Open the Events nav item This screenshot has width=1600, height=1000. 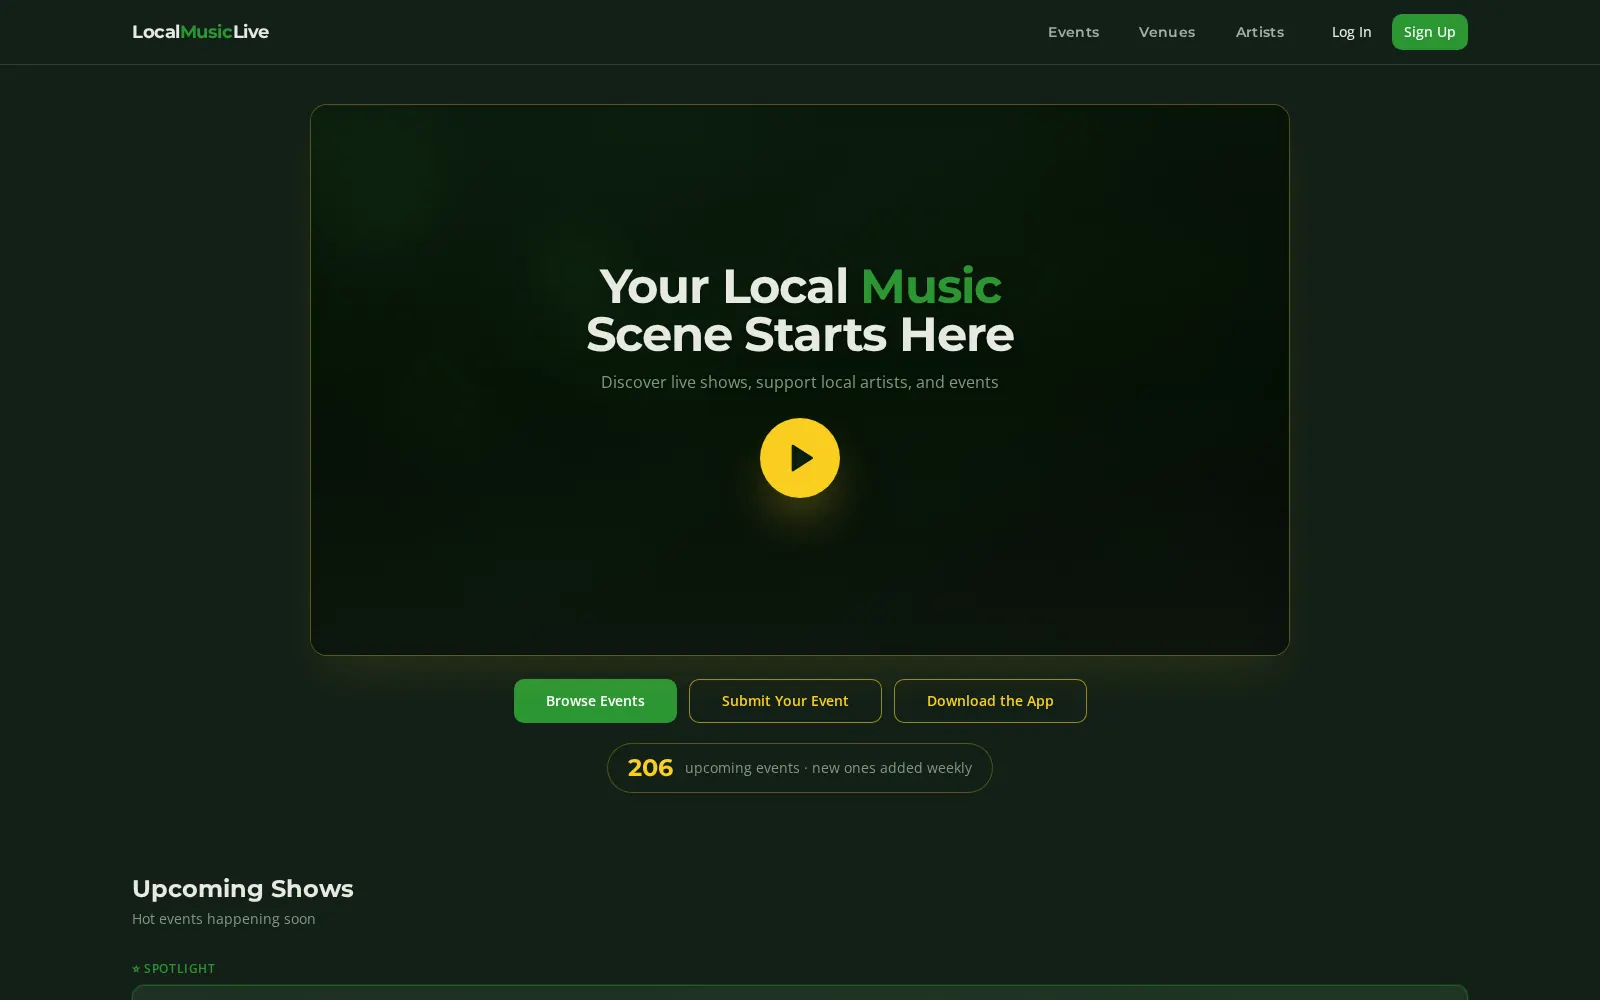[x=1073, y=32]
